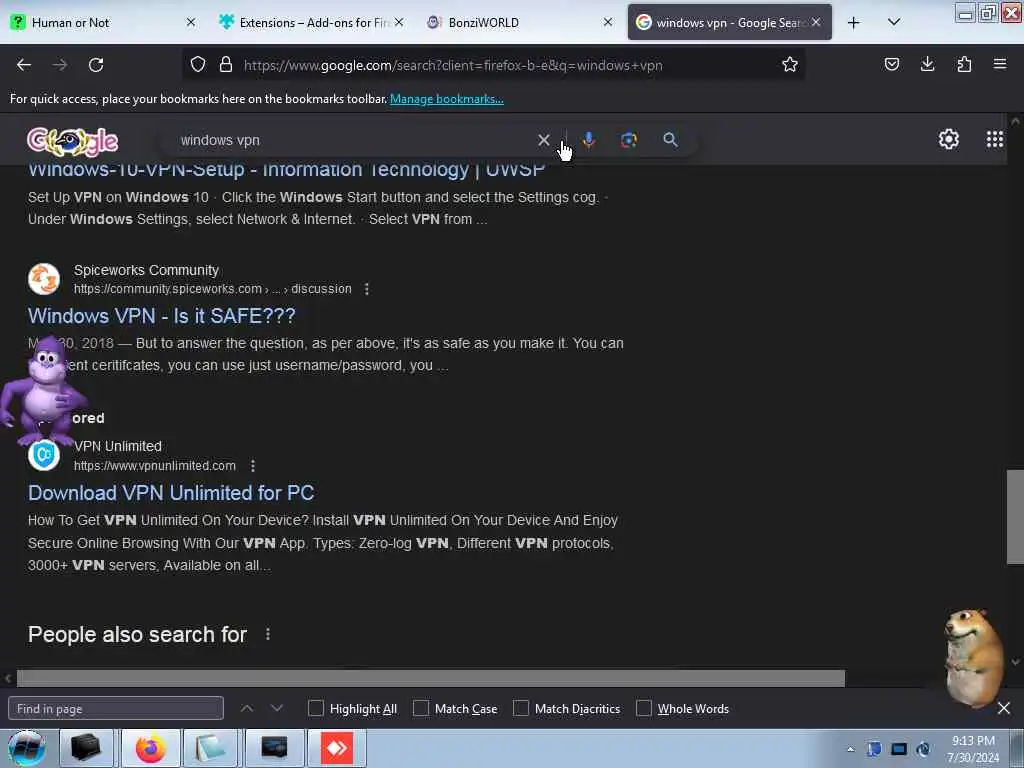This screenshot has height=768, width=1024.
Task: Click the Google logo
Action: pos(72,141)
